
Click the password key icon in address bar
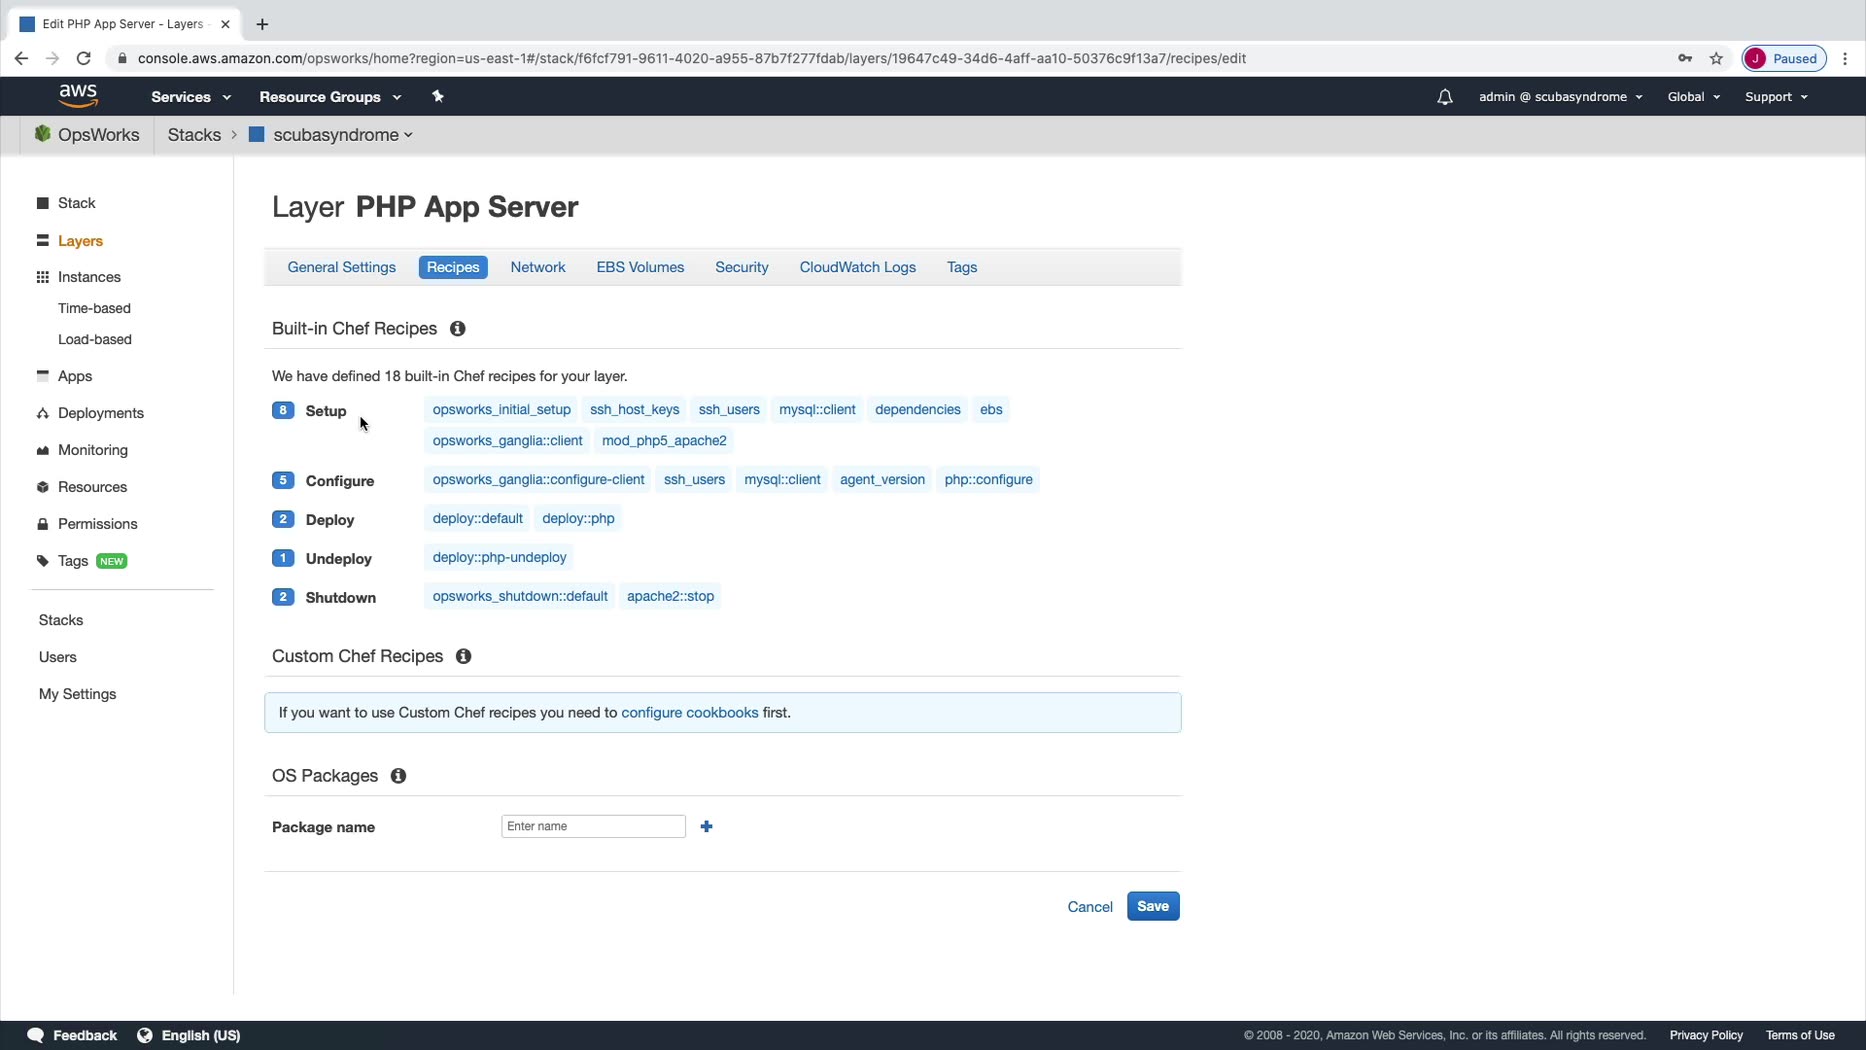(x=1685, y=58)
